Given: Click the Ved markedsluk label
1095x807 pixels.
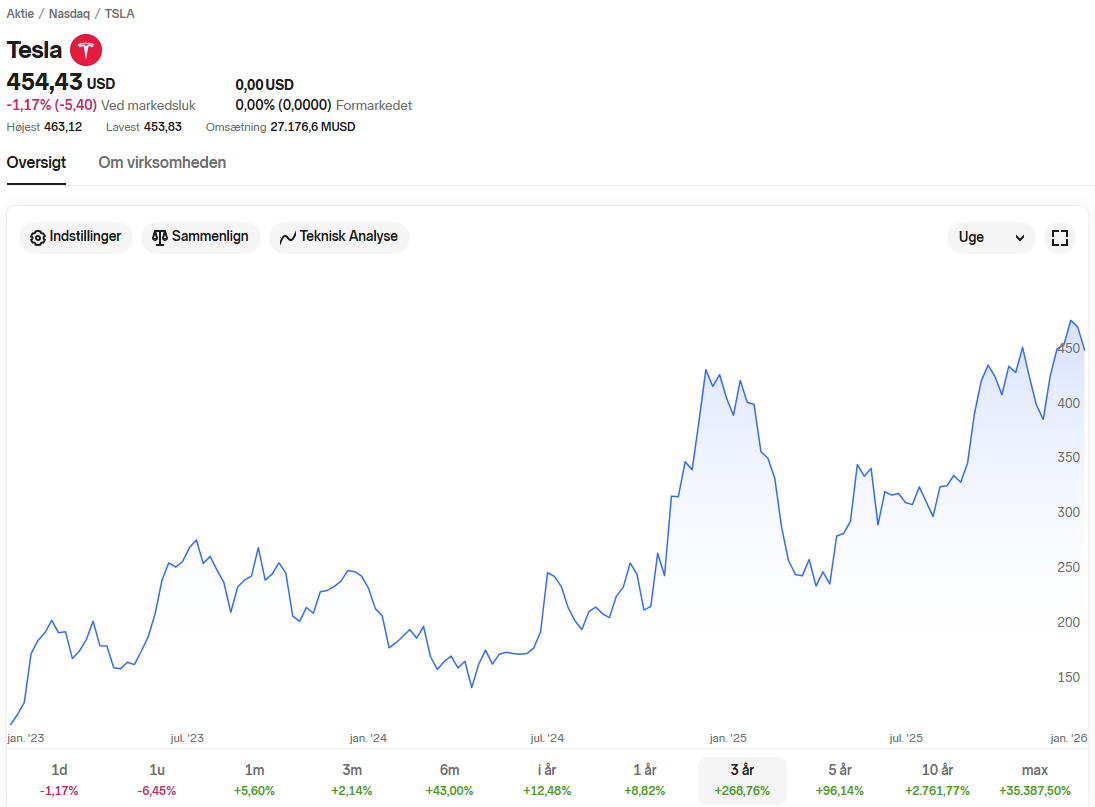Looking at the screenshot, I should point(148,105).
